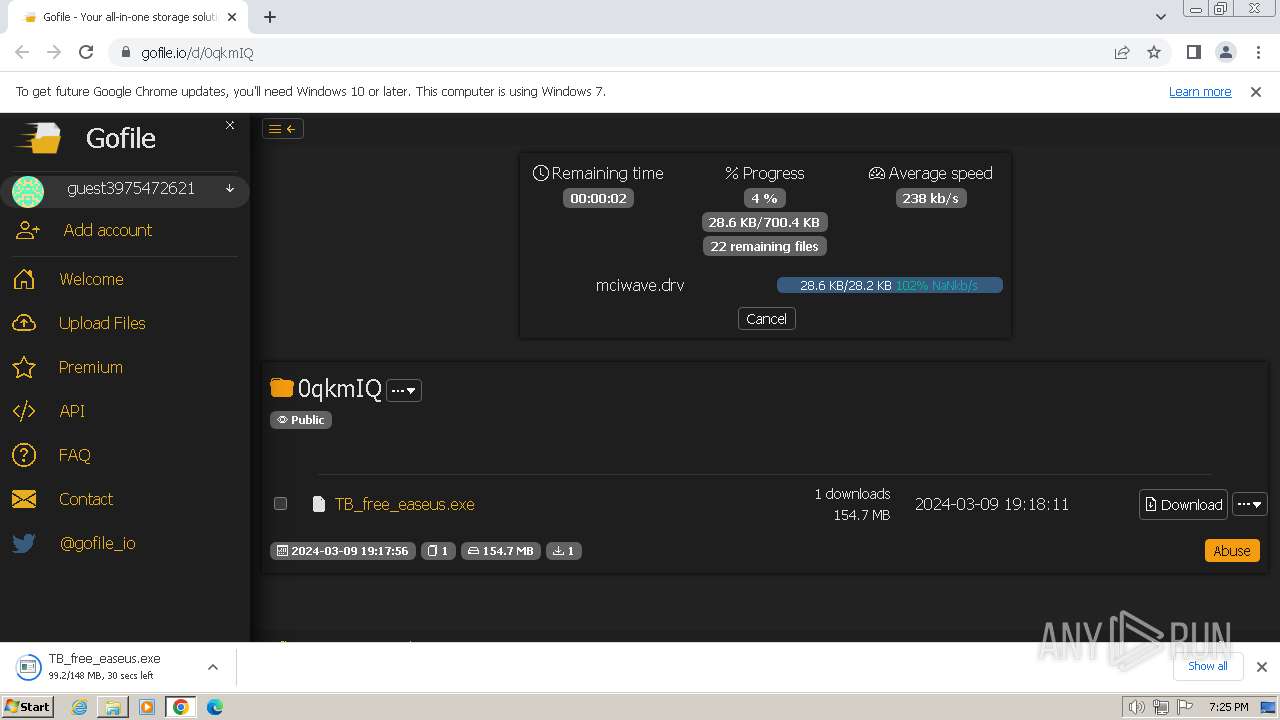This screenshot has height=720, width=1280.
Task: Click the Public visibility badge
Action: tap(301, 420)
